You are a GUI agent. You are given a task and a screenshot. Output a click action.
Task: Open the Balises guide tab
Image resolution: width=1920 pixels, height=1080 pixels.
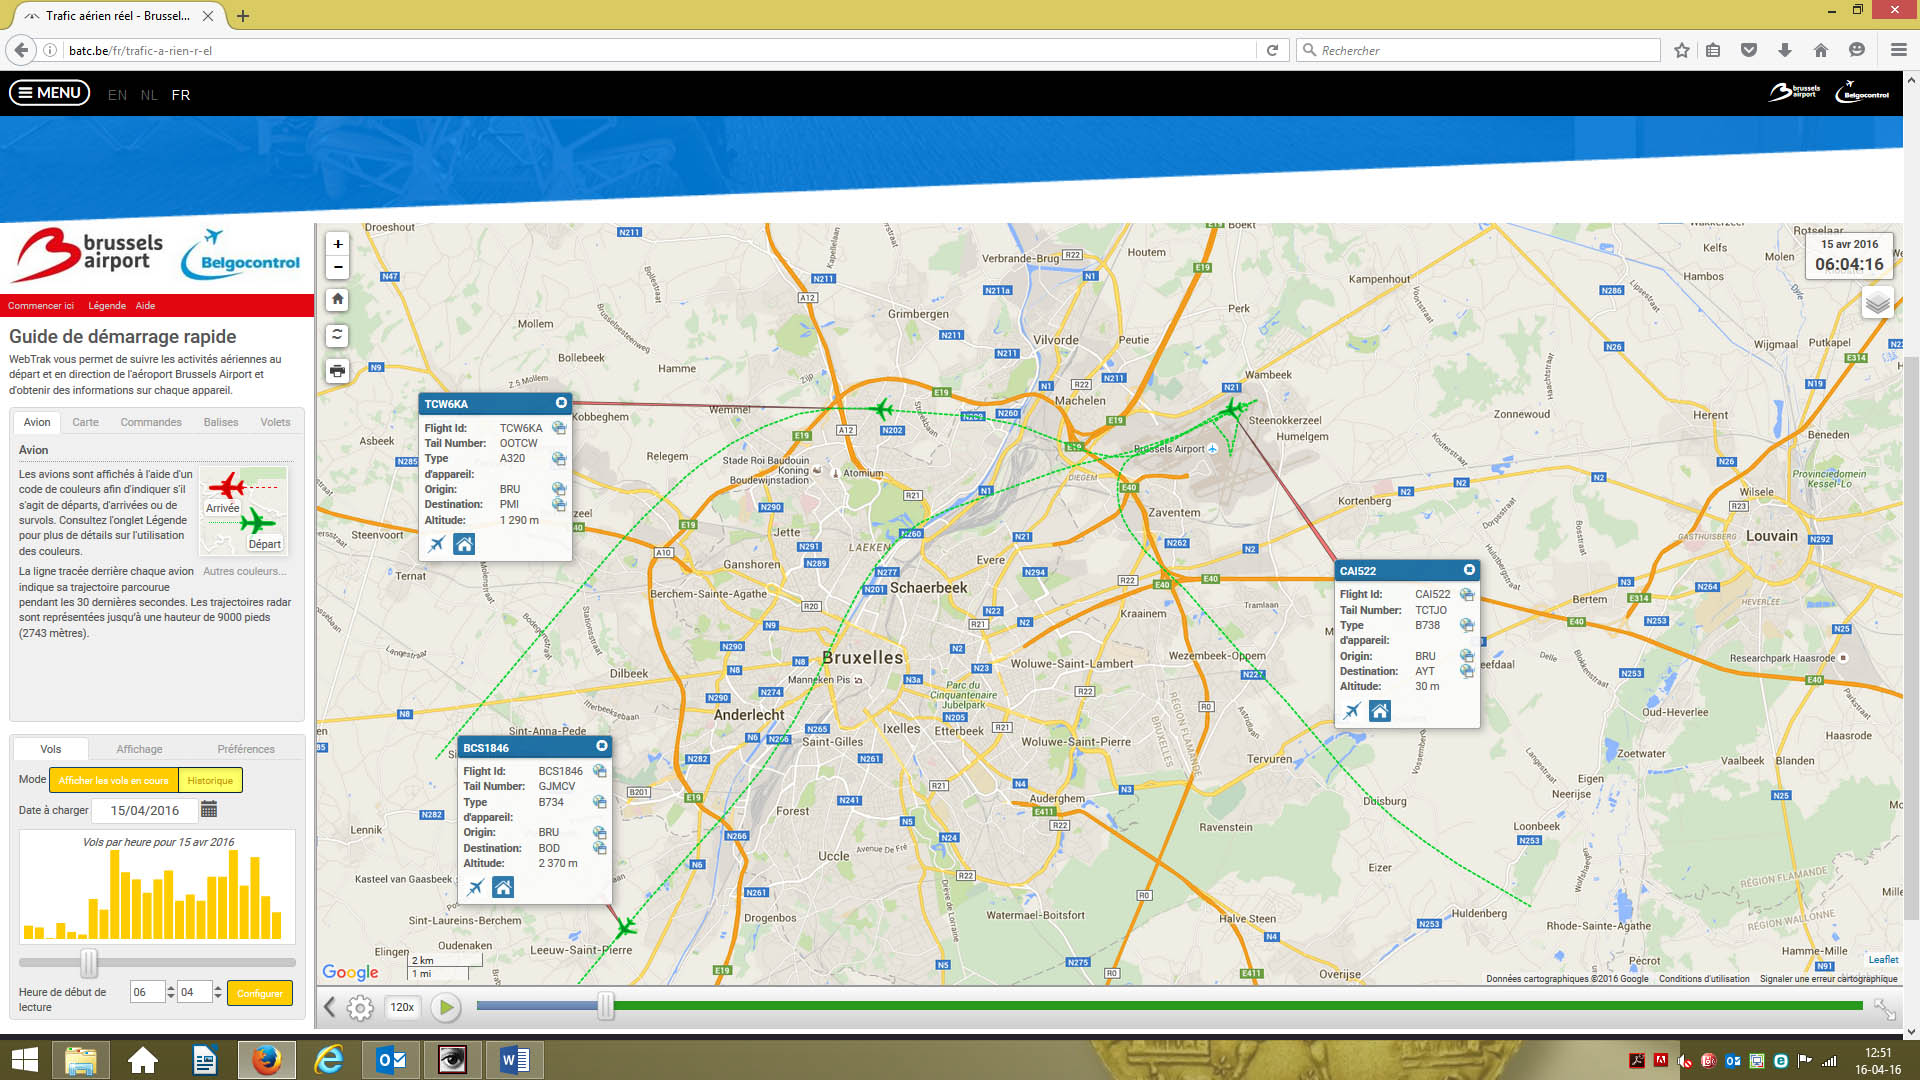pyautogui.click(x=221, y=422)
